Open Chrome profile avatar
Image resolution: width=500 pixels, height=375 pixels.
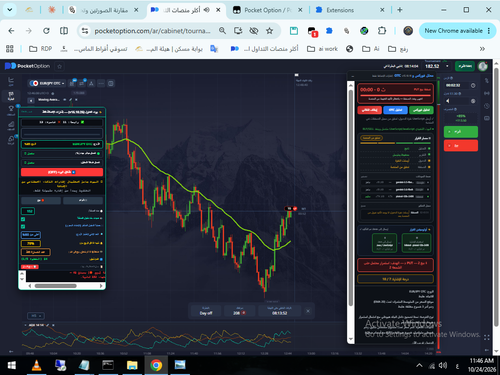tap(408, 31)
